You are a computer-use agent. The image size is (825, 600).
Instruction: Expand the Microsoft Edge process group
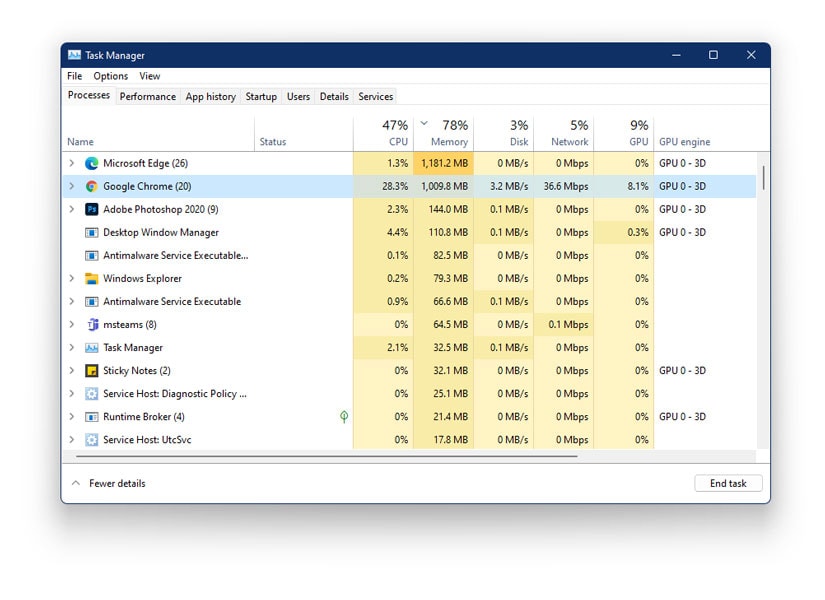tap(70, 163)
